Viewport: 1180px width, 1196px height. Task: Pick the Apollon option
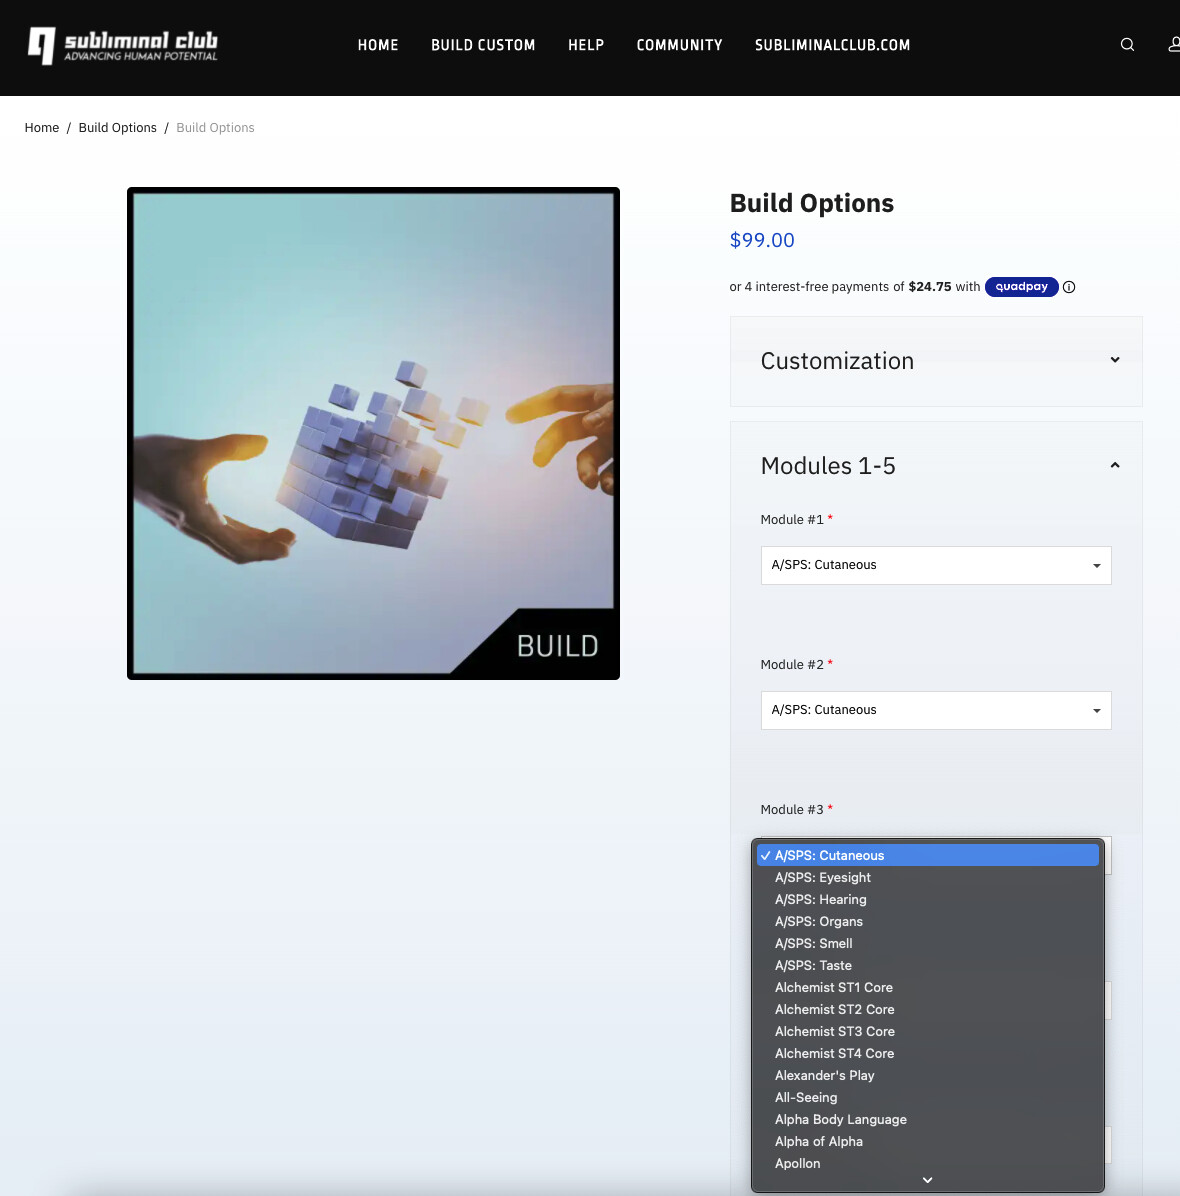pyautogui.click(x=928, y=1164)
